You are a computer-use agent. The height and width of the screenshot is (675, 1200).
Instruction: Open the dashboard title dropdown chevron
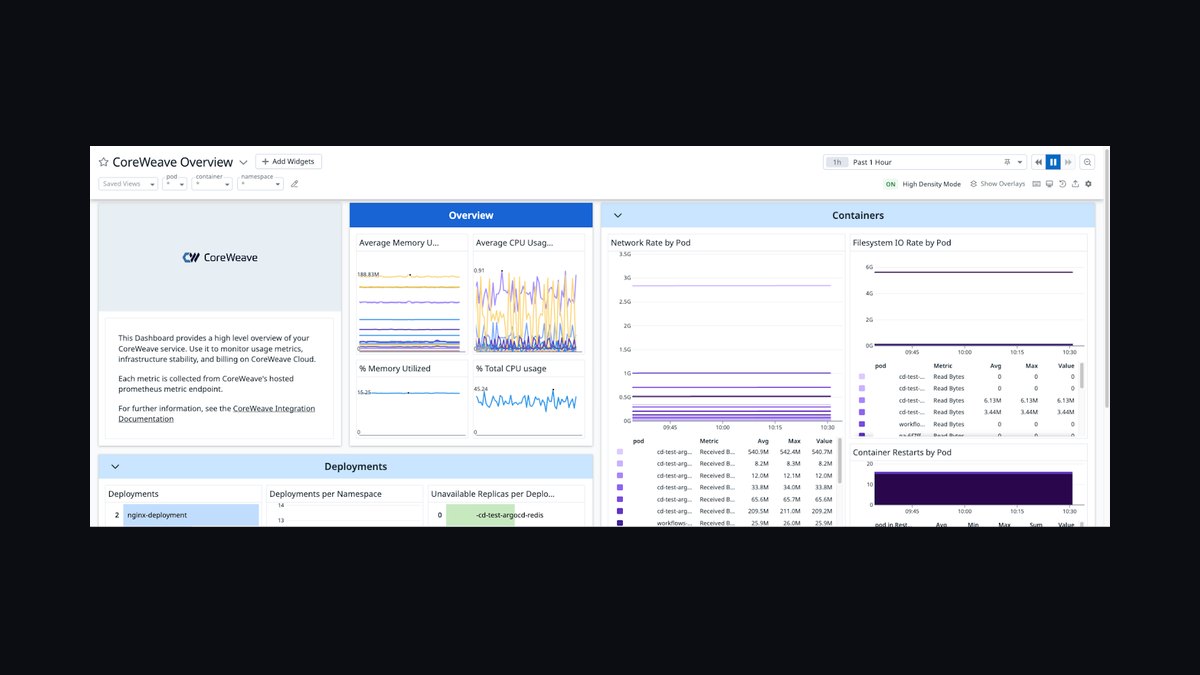click(x=243, y=162)
